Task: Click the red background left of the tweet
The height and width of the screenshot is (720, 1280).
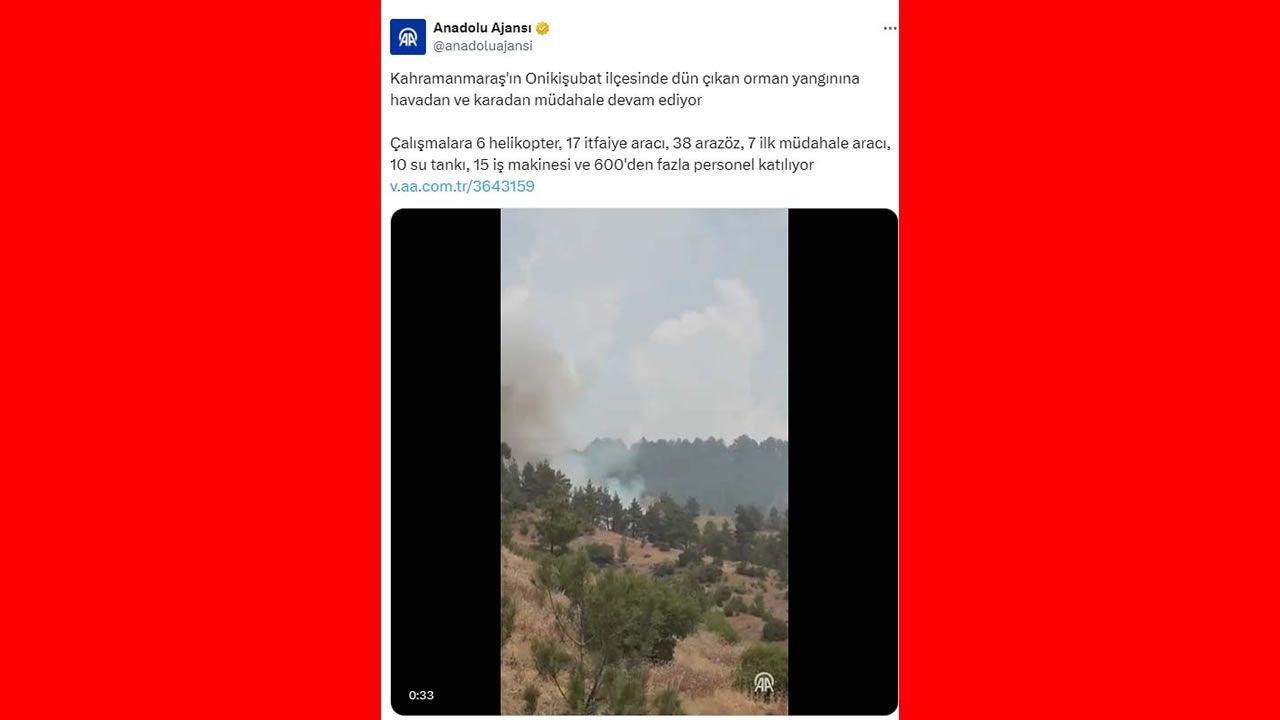Action: pyautogui.click(x=190, y=360)
